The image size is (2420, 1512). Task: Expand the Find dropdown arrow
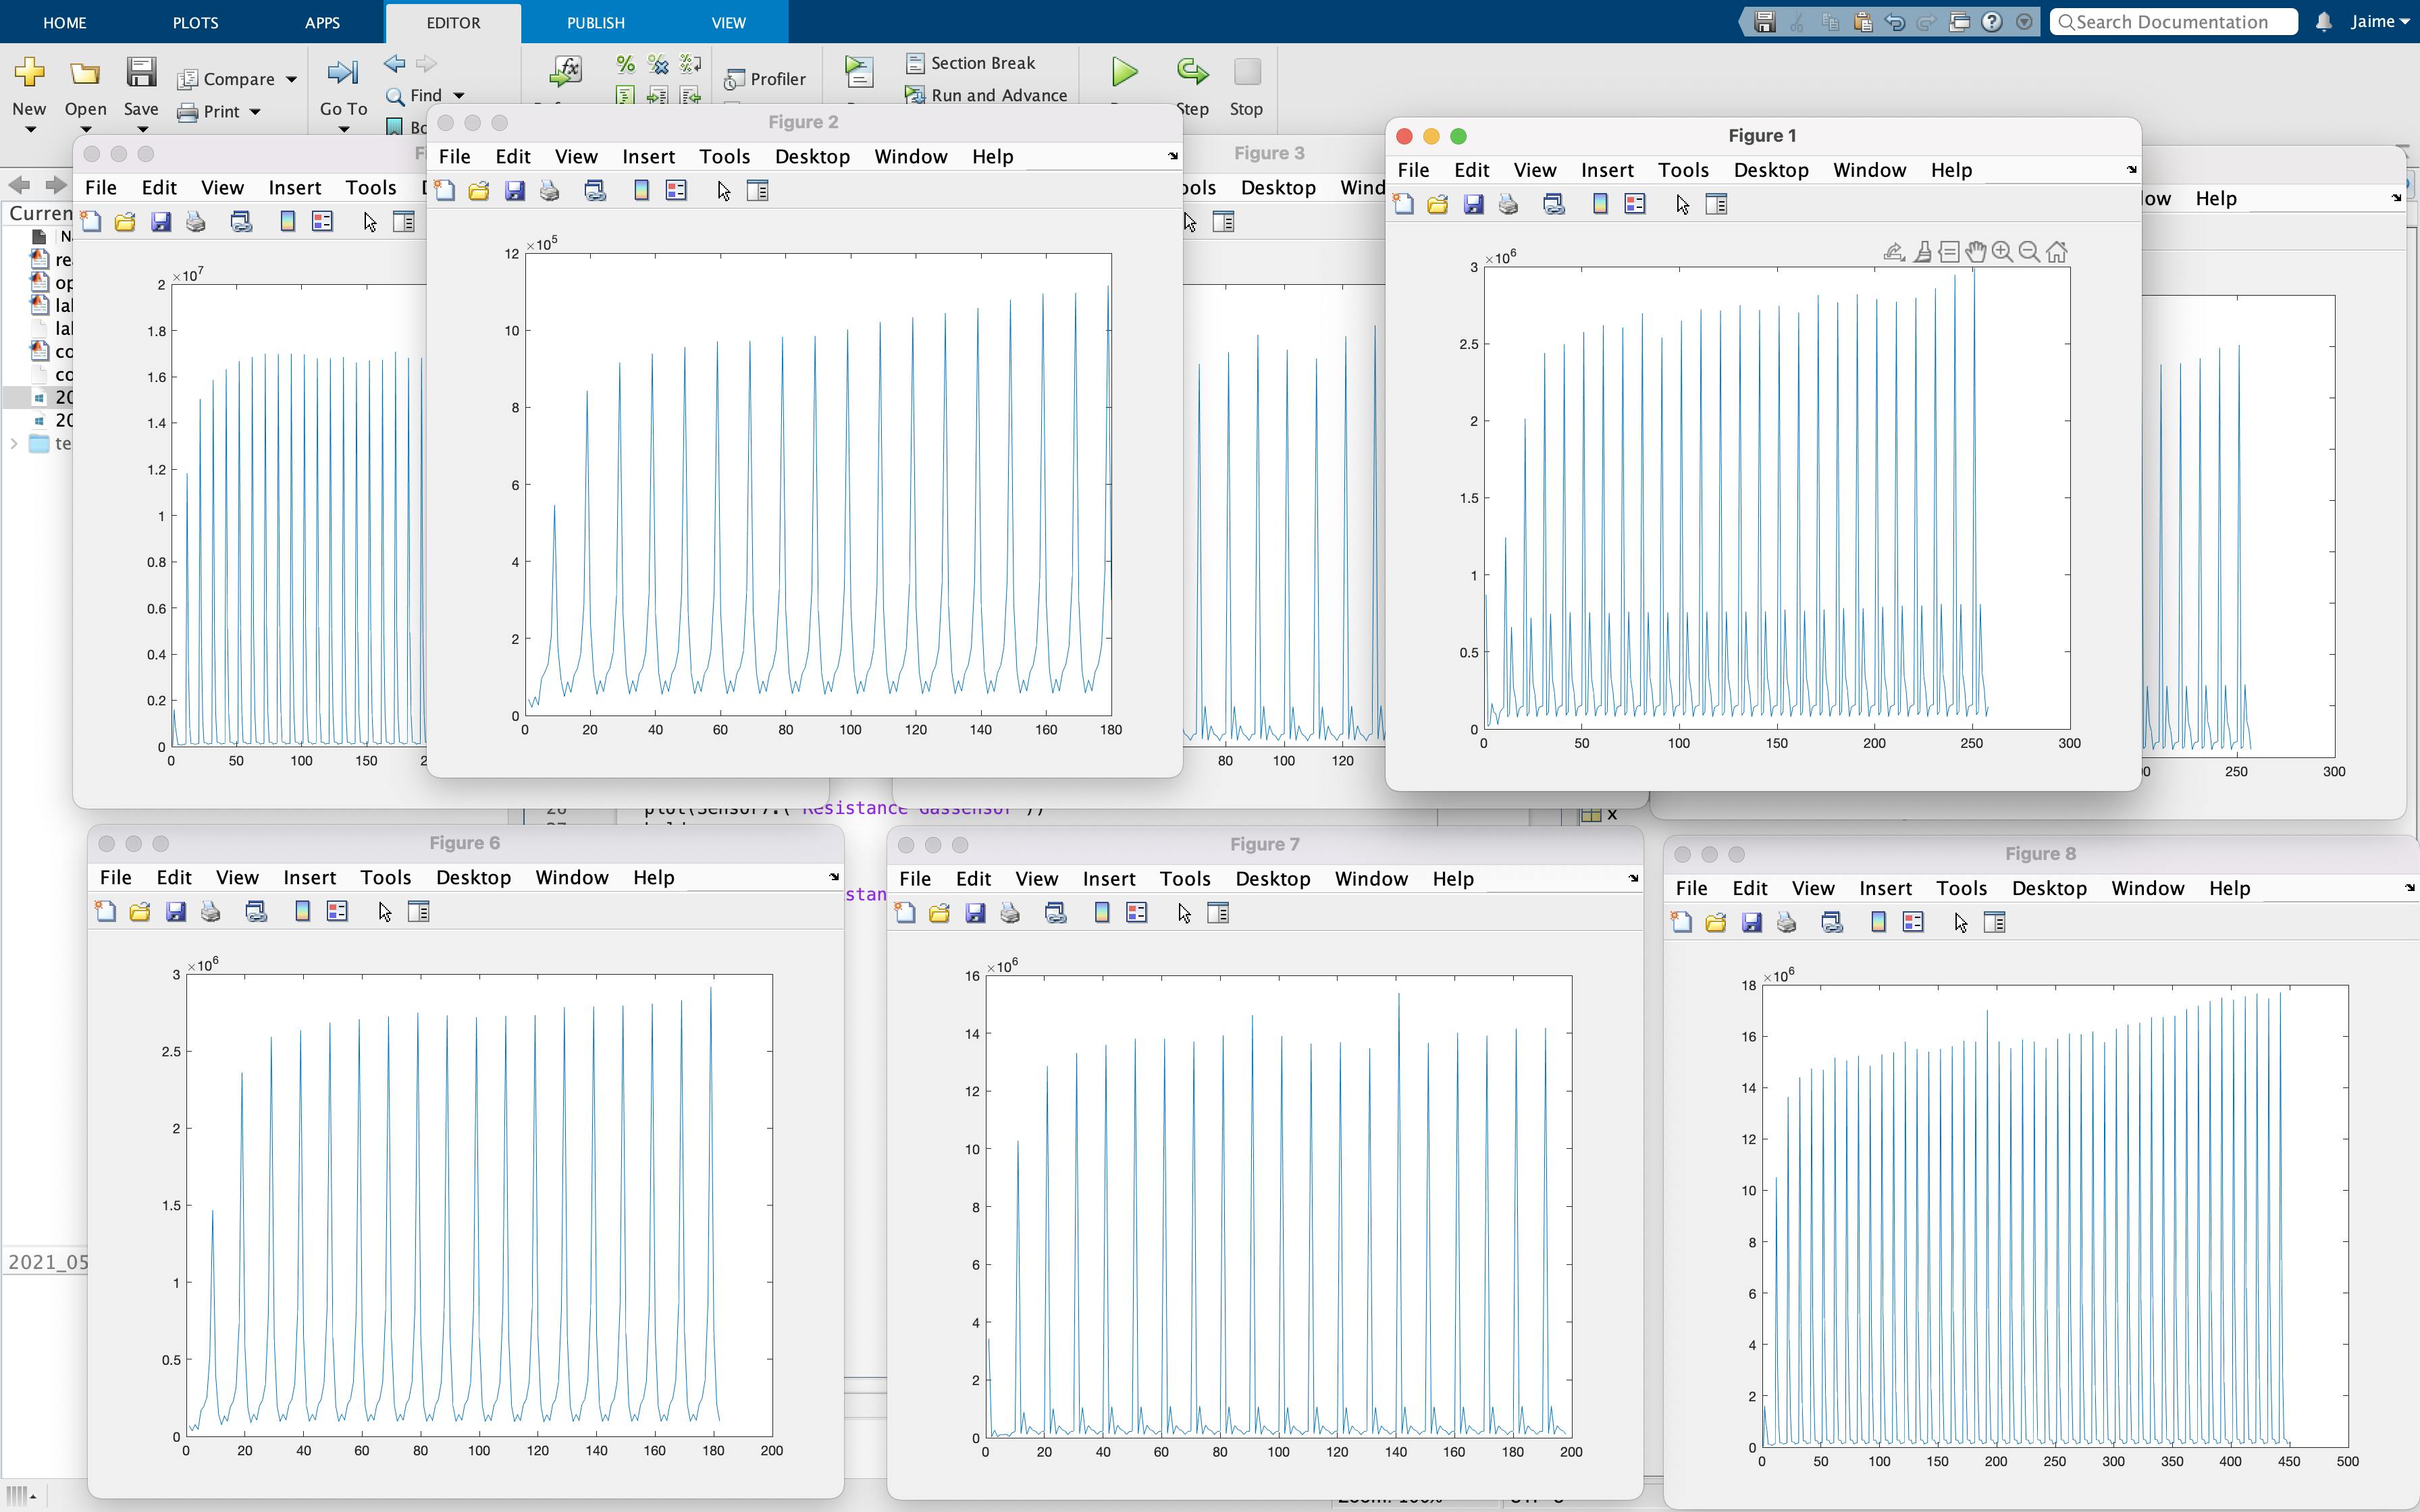coord(458,95)
